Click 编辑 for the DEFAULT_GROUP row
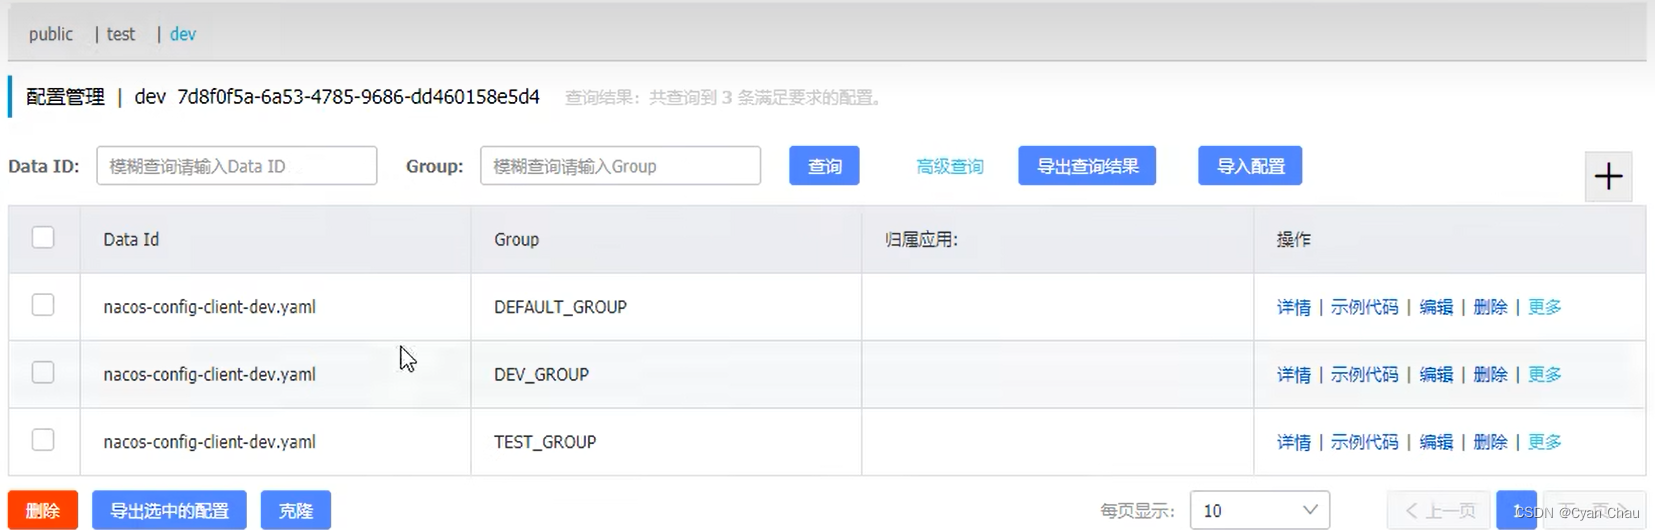Image resolution: width=1655 pixels, height=530 pixels. coord(1436,307)
